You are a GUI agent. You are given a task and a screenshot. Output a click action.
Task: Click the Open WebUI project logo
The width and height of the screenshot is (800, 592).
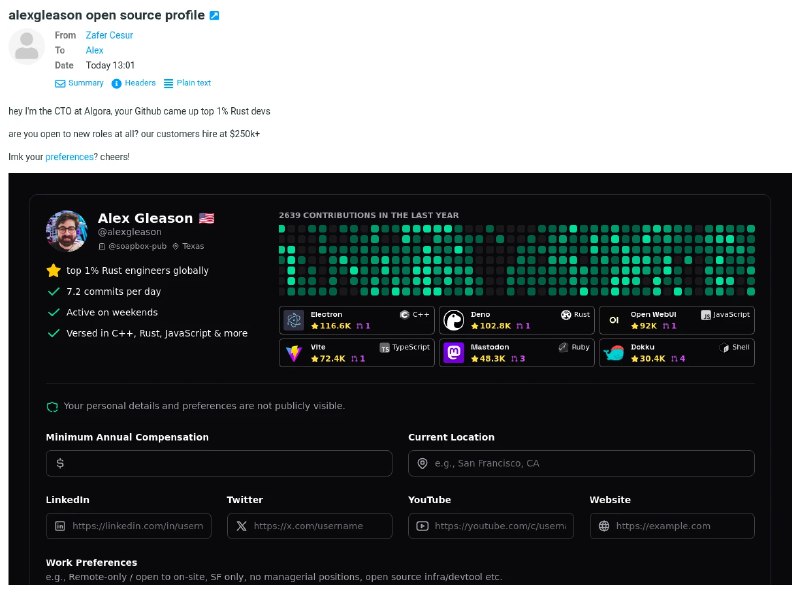click(x=614, y=320)
